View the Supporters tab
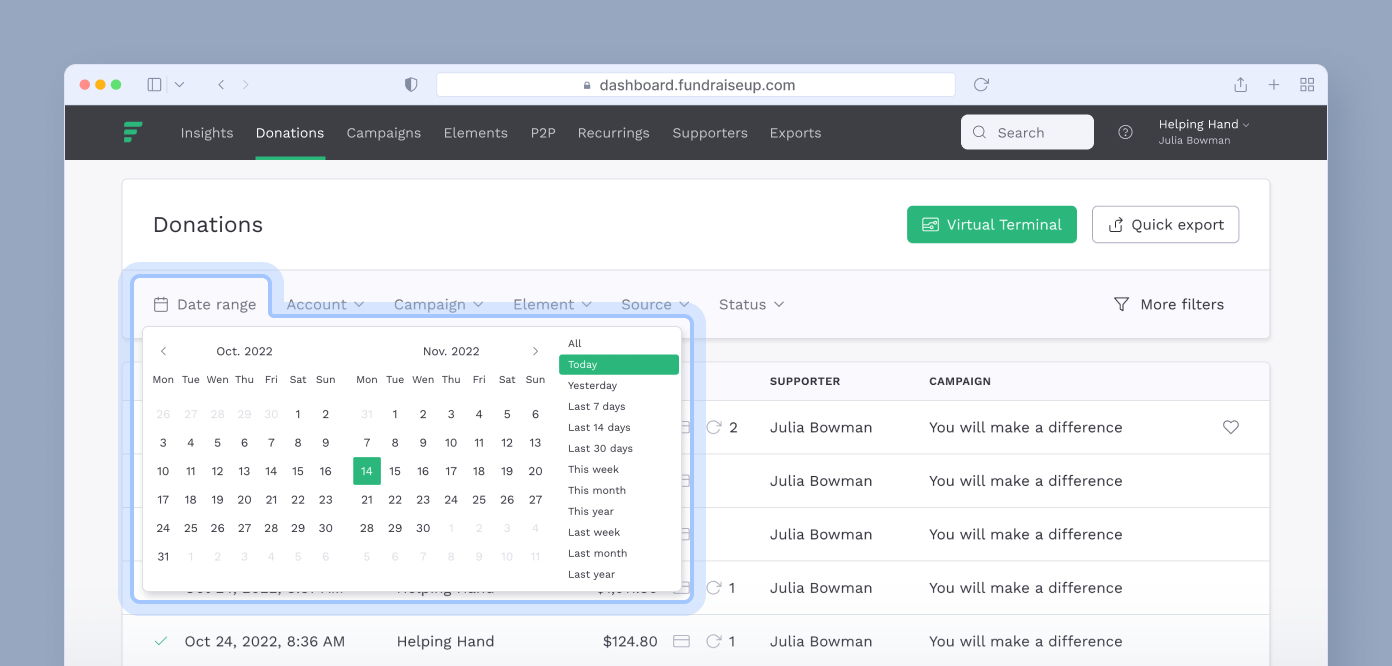The image size is (1392, 666). [710, 132]
